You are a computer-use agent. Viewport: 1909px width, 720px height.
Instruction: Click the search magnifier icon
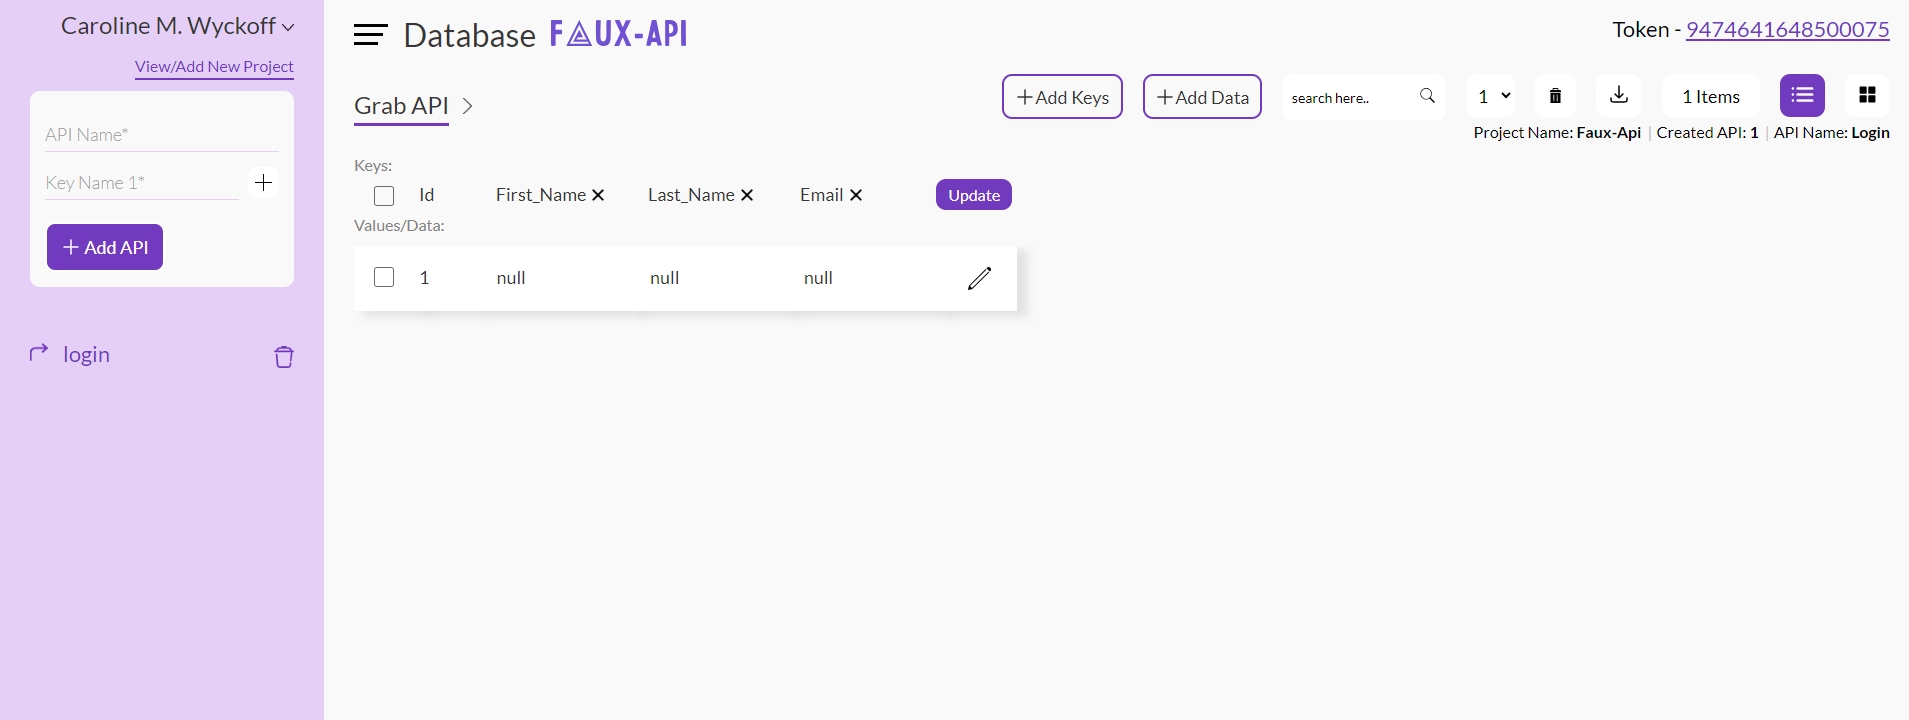(1427, 96)
